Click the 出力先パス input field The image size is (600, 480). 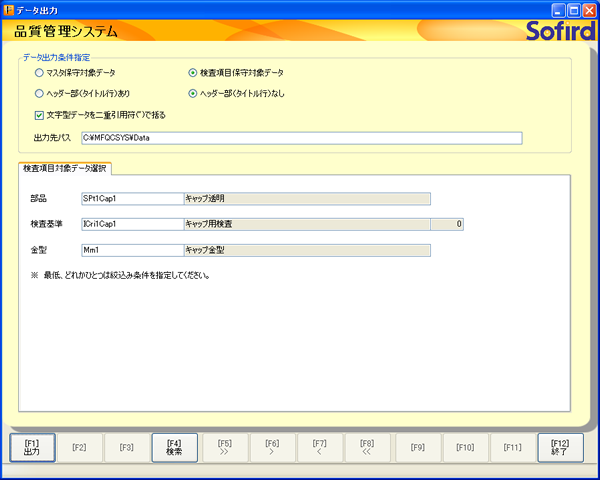(300, 138)
